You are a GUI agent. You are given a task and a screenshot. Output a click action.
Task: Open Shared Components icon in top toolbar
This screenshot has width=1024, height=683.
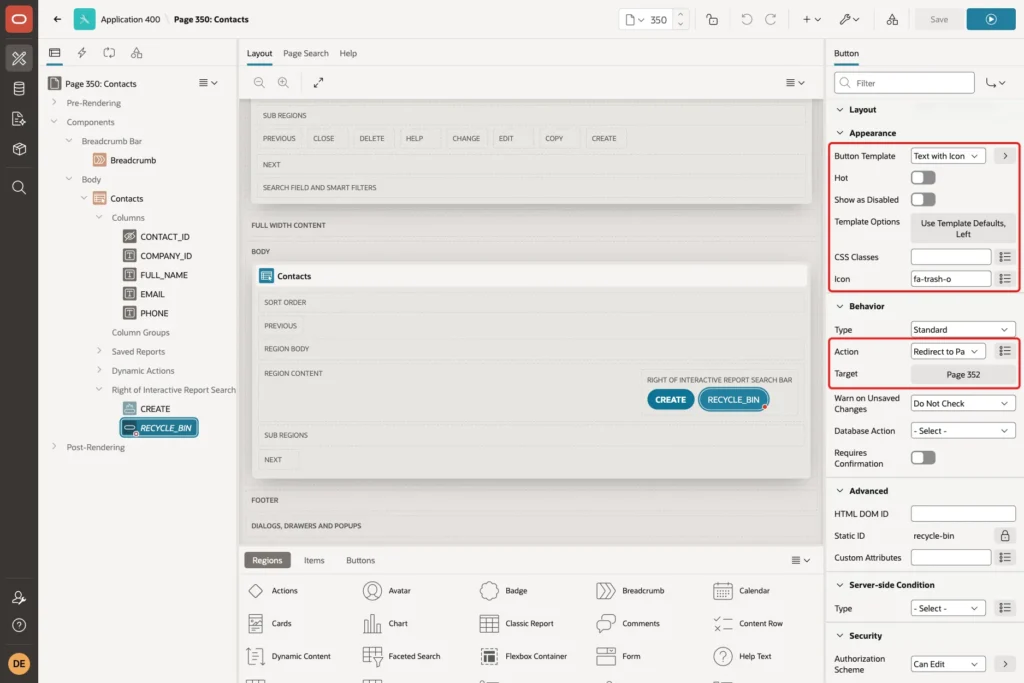892,20
